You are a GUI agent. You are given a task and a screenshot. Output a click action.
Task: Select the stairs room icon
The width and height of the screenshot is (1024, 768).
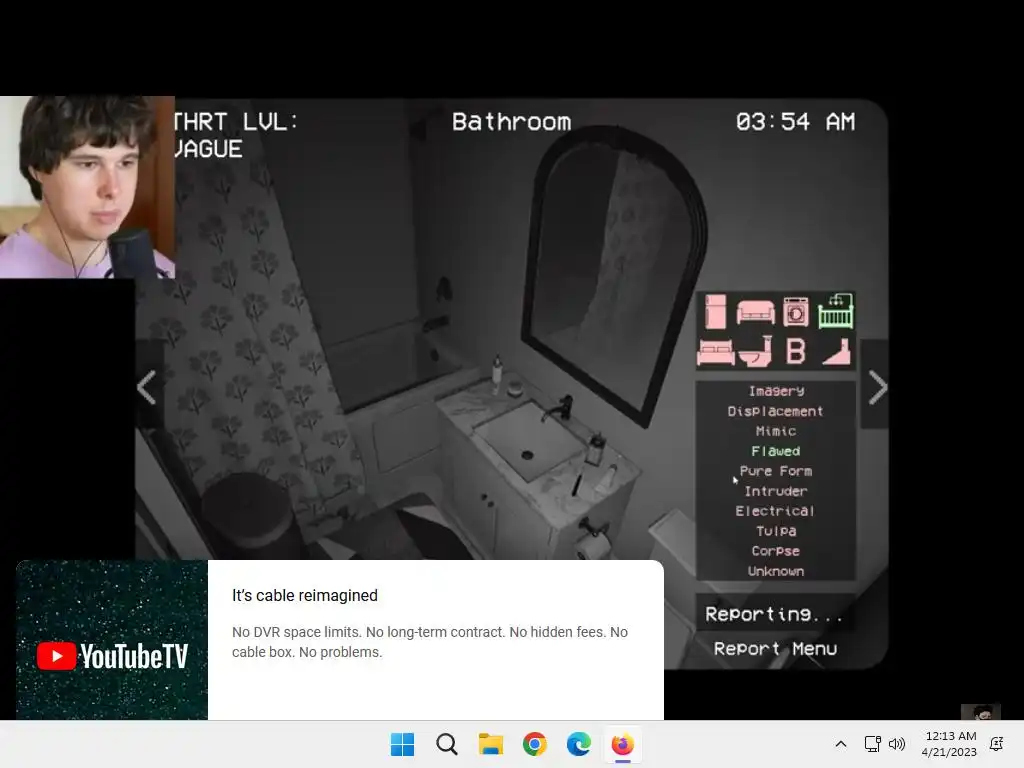click(x=837, y=351)
